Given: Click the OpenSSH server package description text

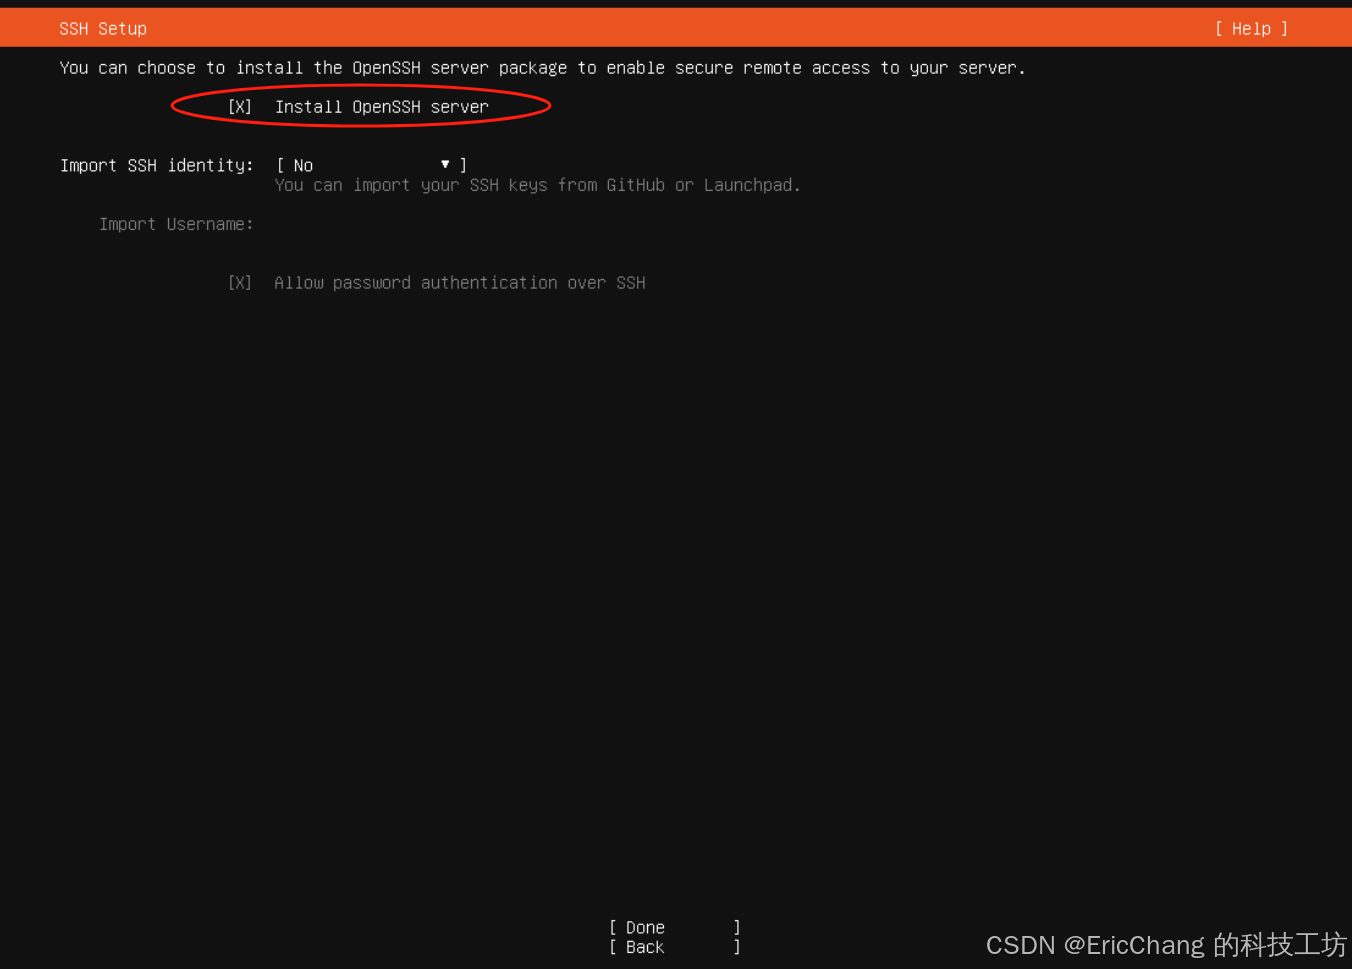Looking at the screenshot, I should [x=542, y=68].
